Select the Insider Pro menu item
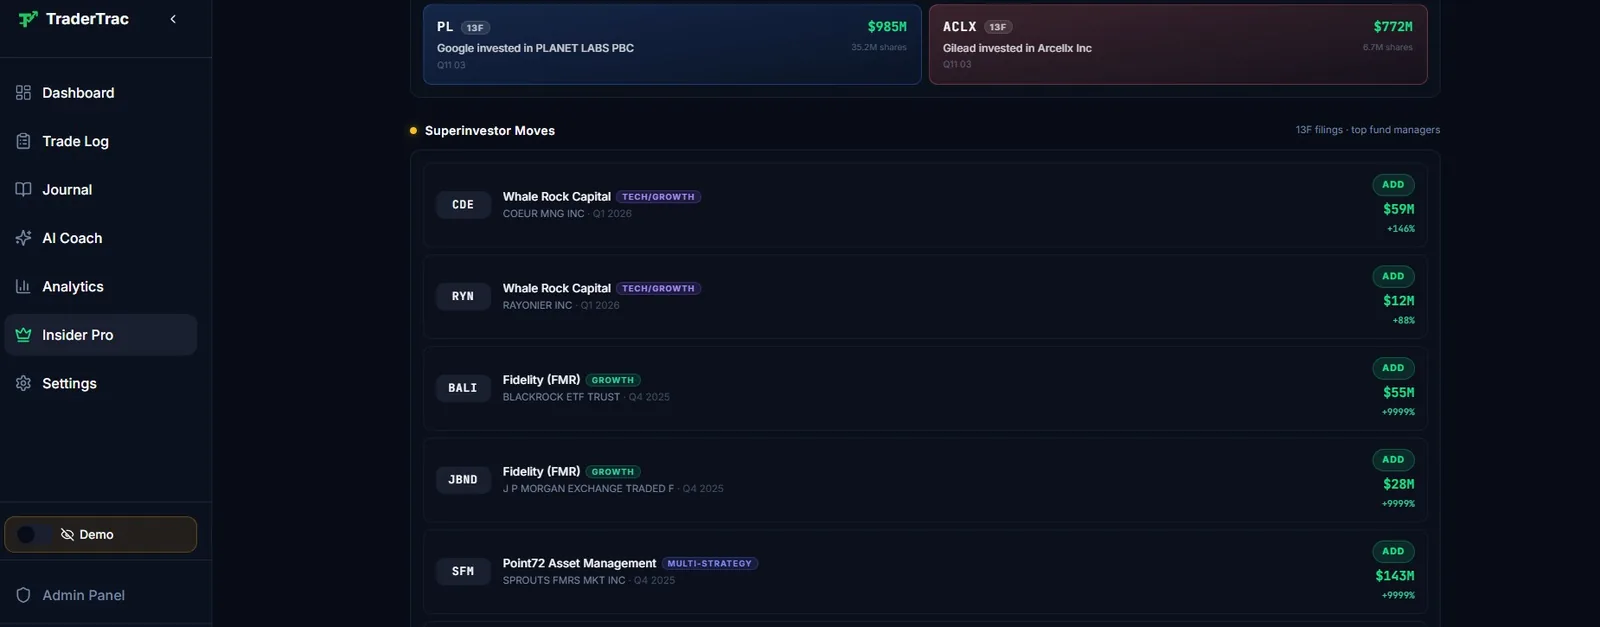The height and width of the screenshot is (627, 1600). [100, 335]
